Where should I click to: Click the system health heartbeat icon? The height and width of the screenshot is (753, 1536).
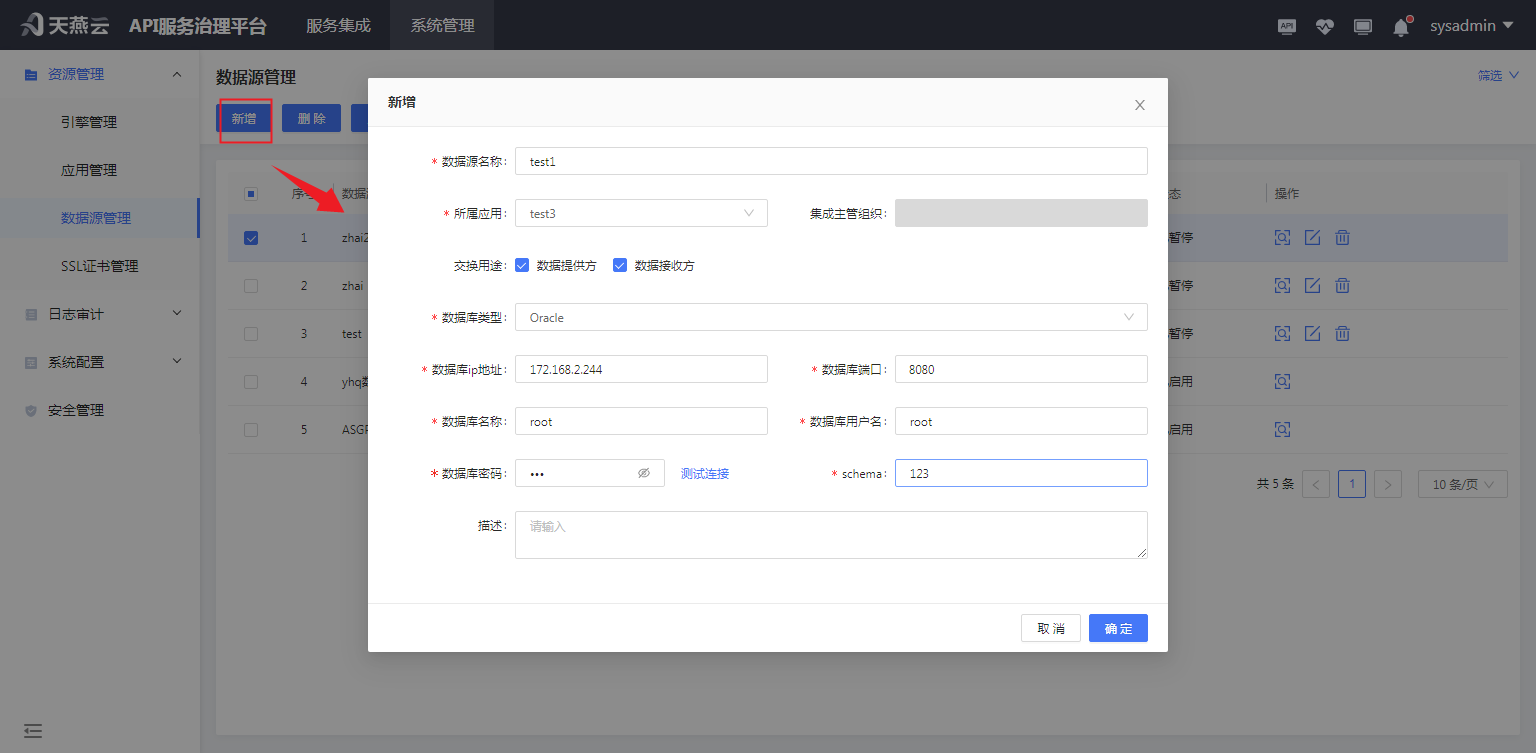click(x=1324, y=26)
